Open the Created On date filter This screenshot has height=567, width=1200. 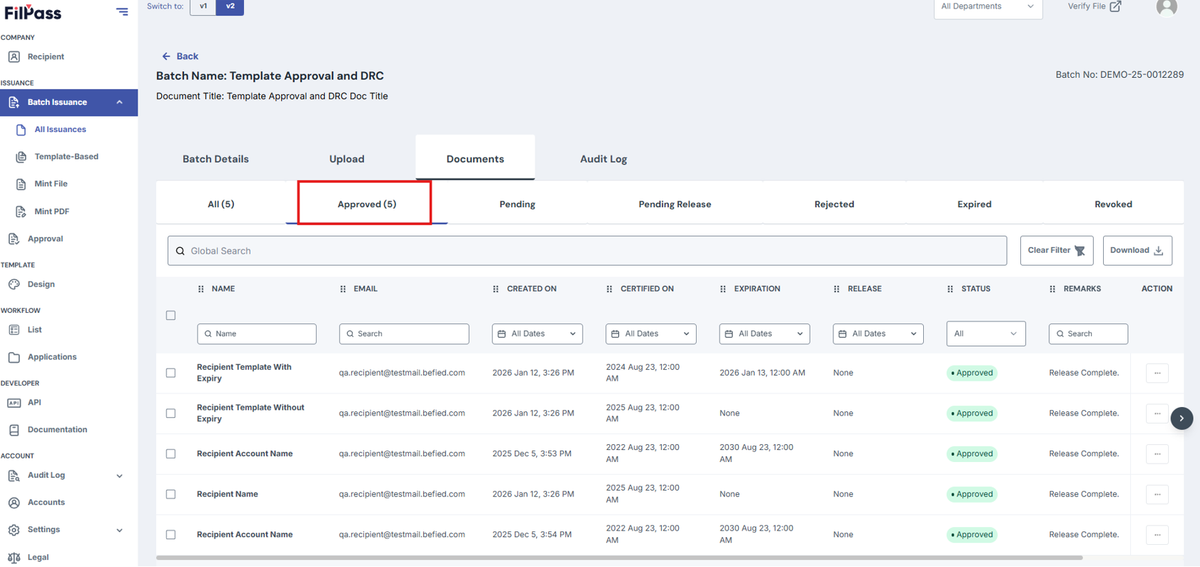(538, 334)
